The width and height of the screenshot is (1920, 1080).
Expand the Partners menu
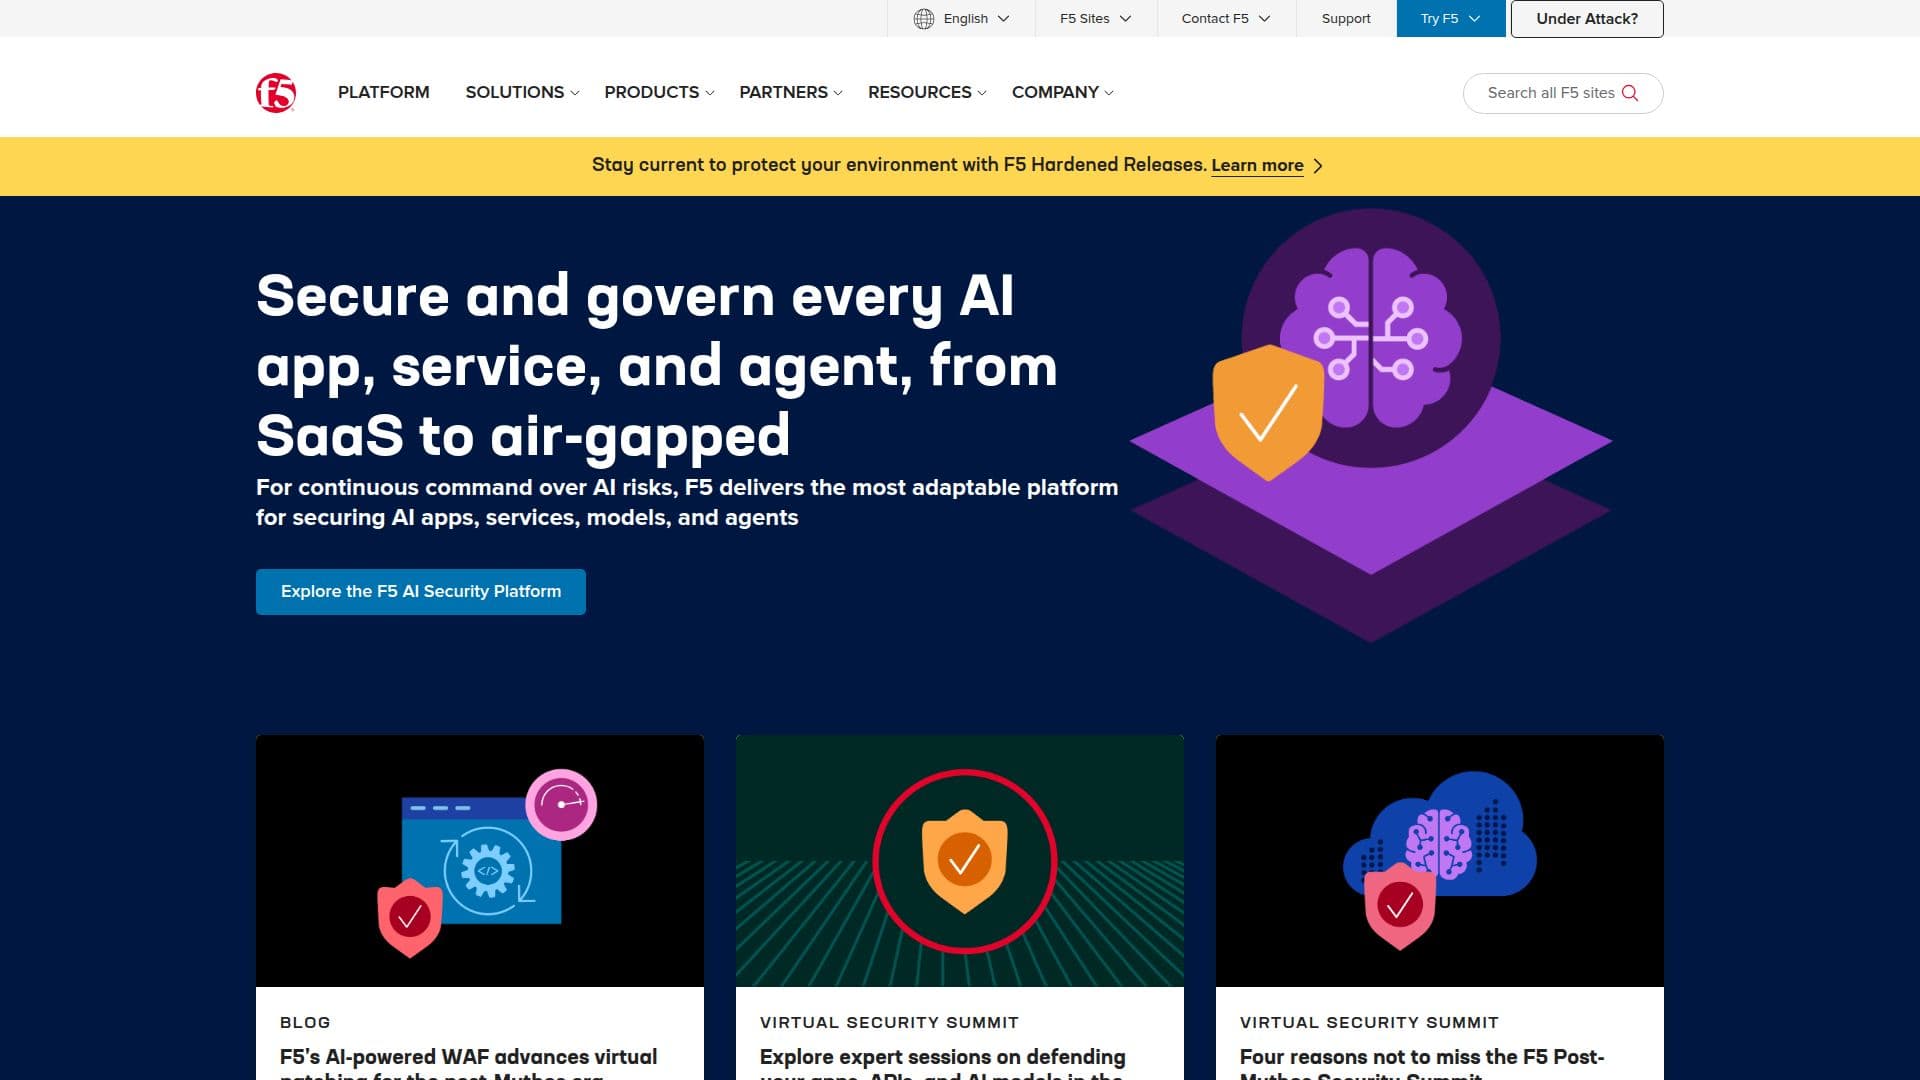pyautogui.click(x=791, y=92)
